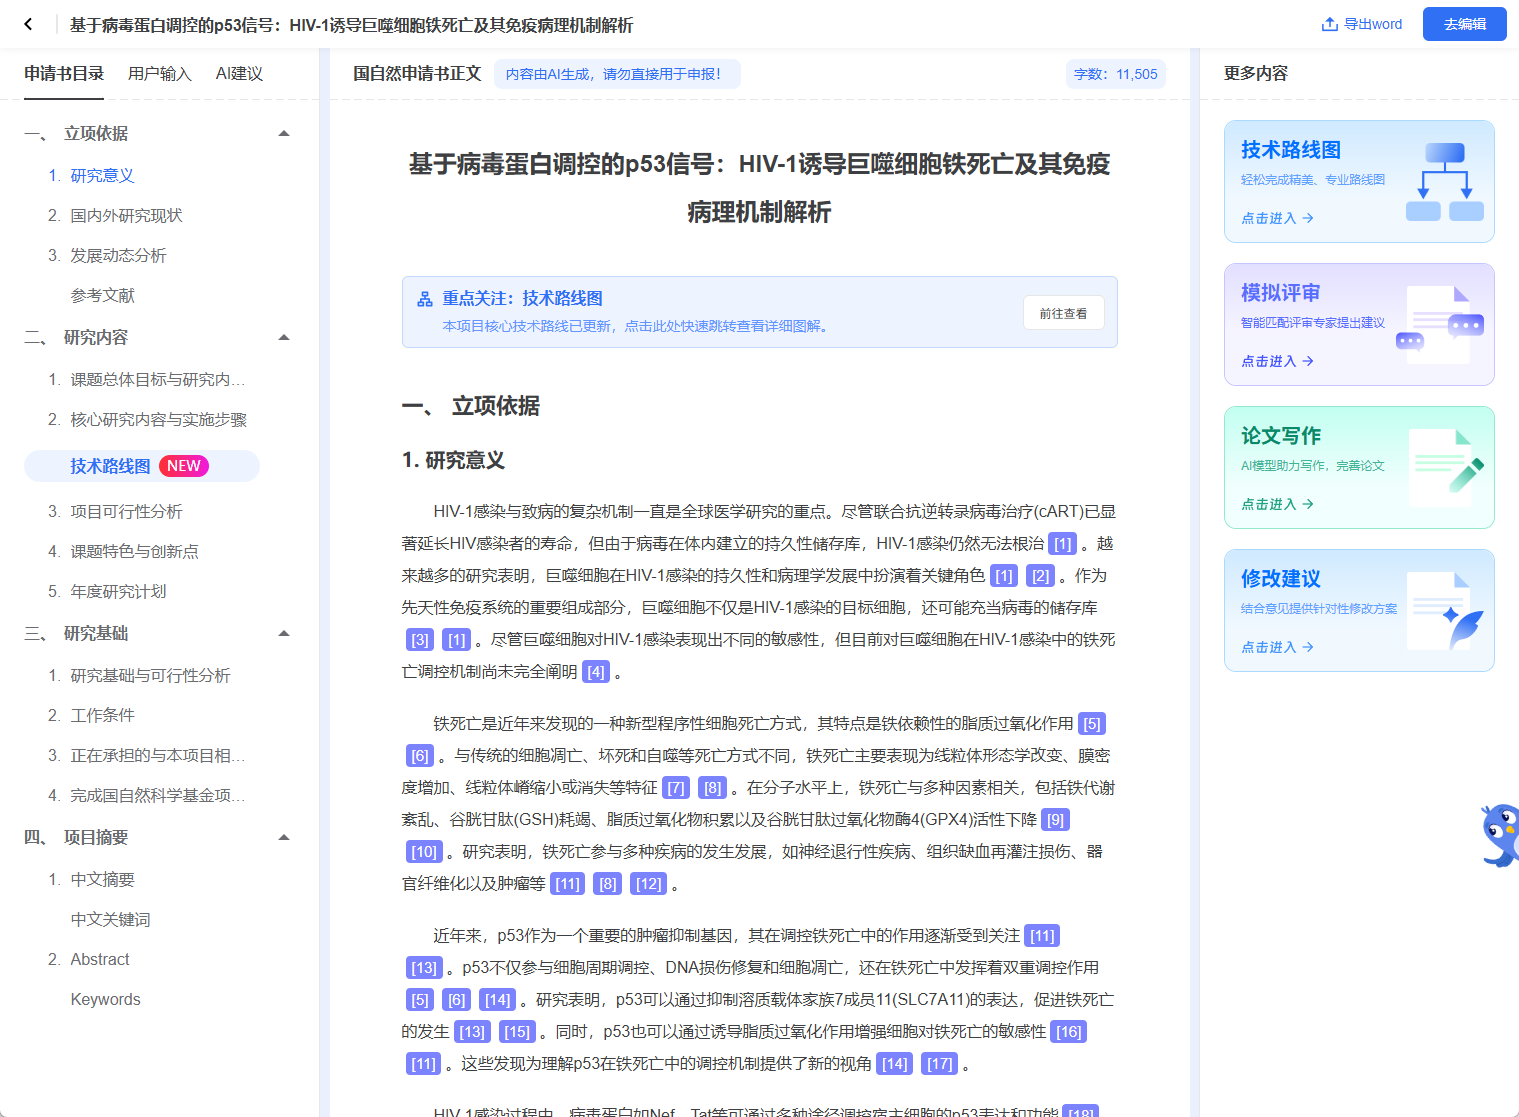Screen dimensions: 1519x1117
Task: Click the NEW badge next to 技术路线图
Action: 184,466
